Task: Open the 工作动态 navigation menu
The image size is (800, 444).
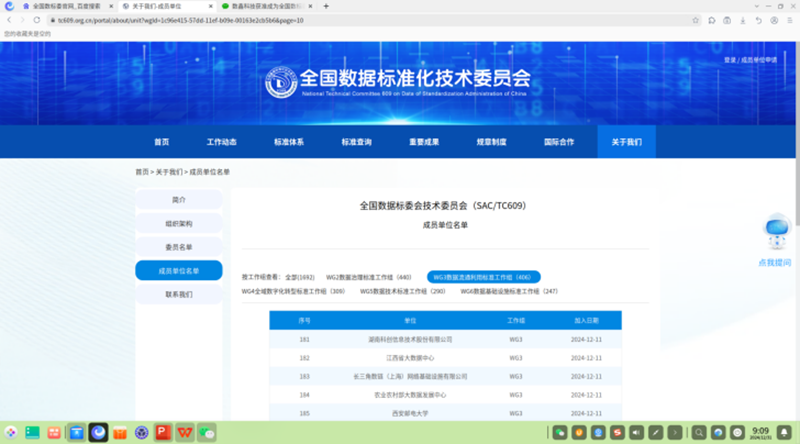Action: [x=221, y=142]
